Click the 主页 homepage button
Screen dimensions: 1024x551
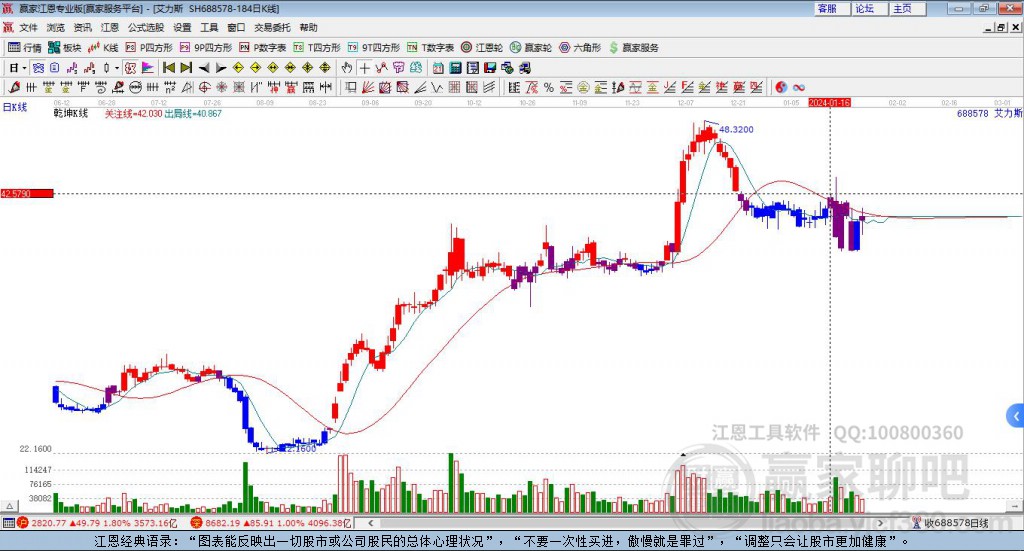pos(908,8)
